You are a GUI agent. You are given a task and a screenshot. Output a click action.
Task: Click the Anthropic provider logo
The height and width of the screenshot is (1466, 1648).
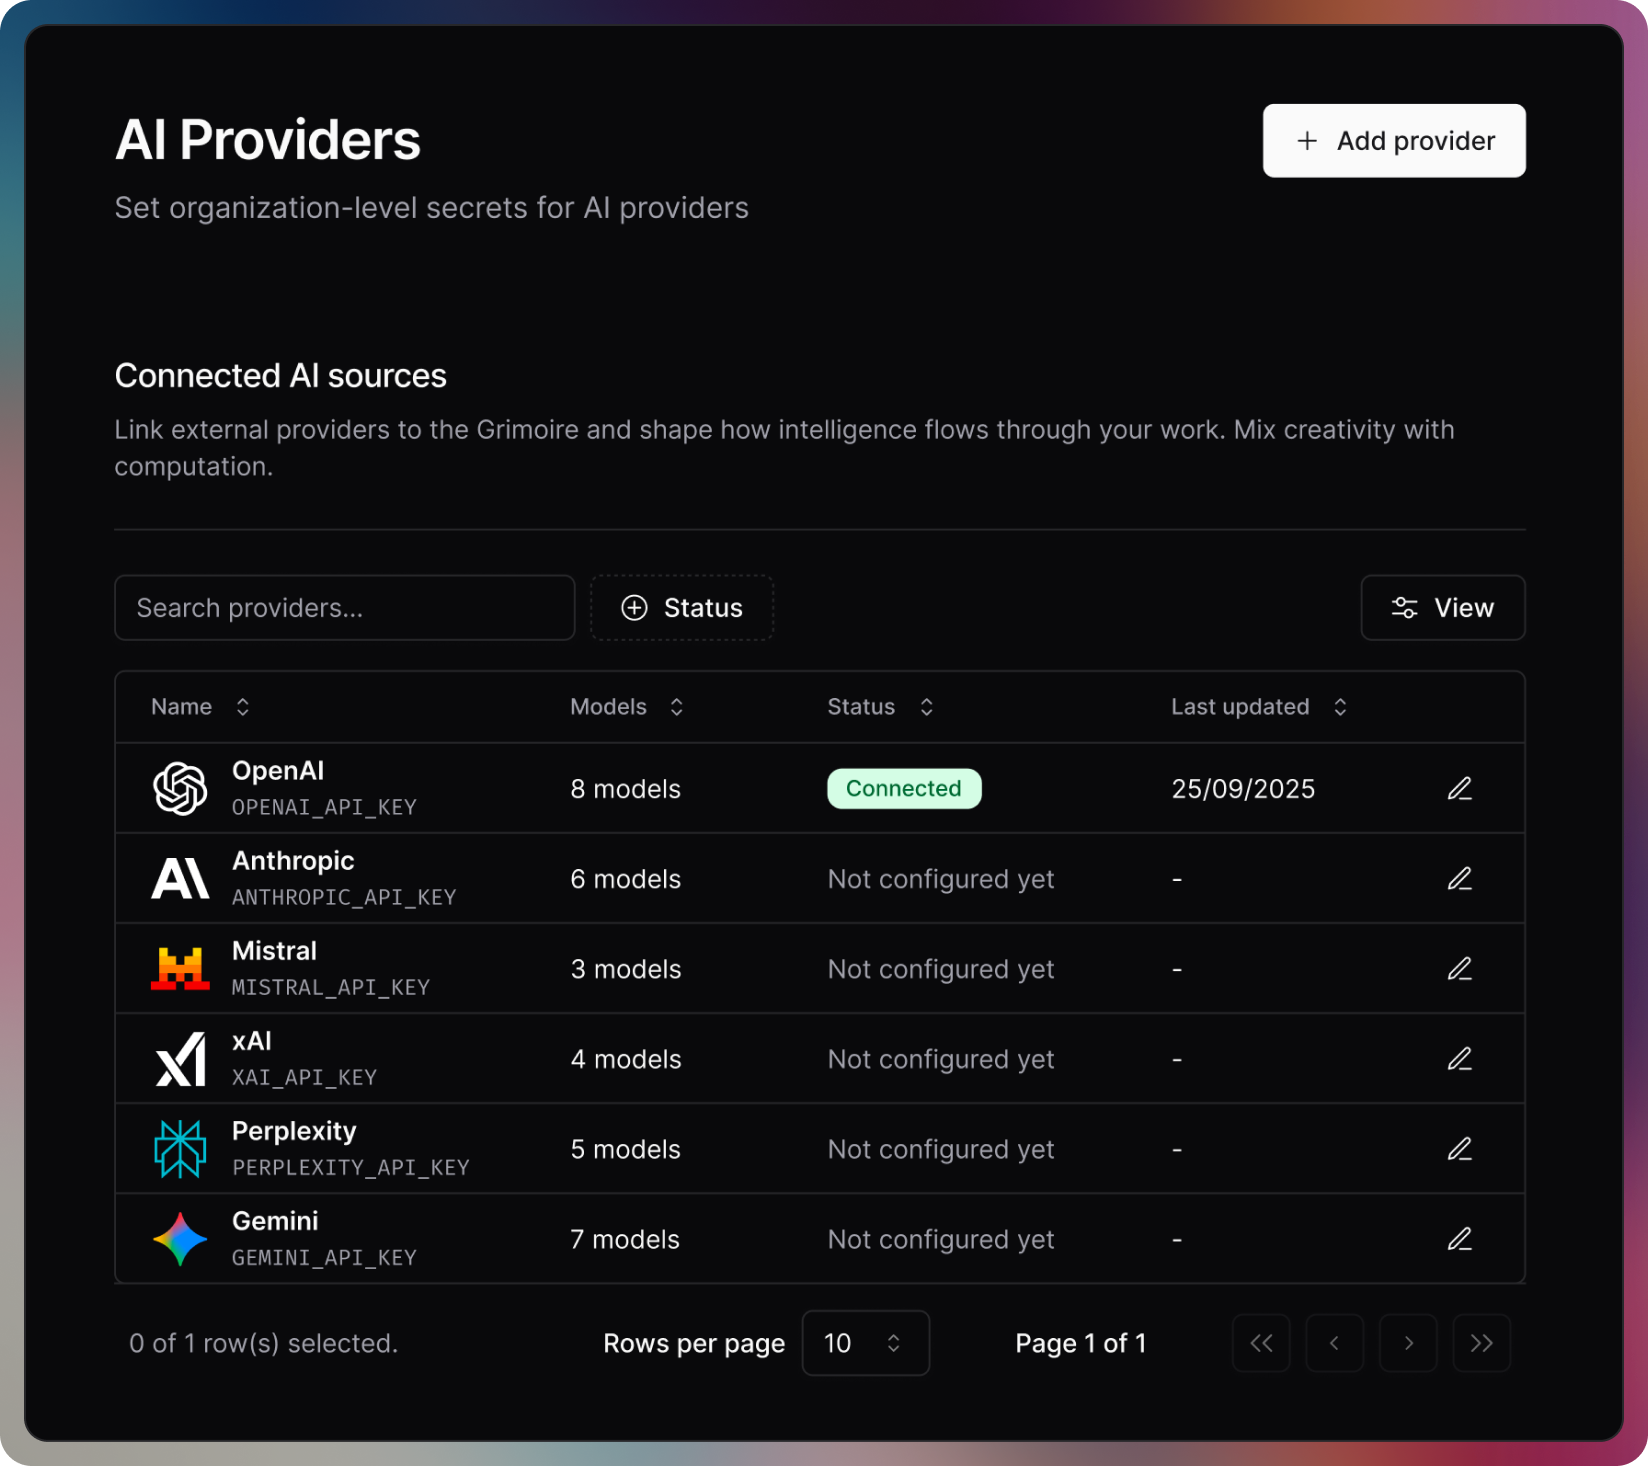click(180, 878)
